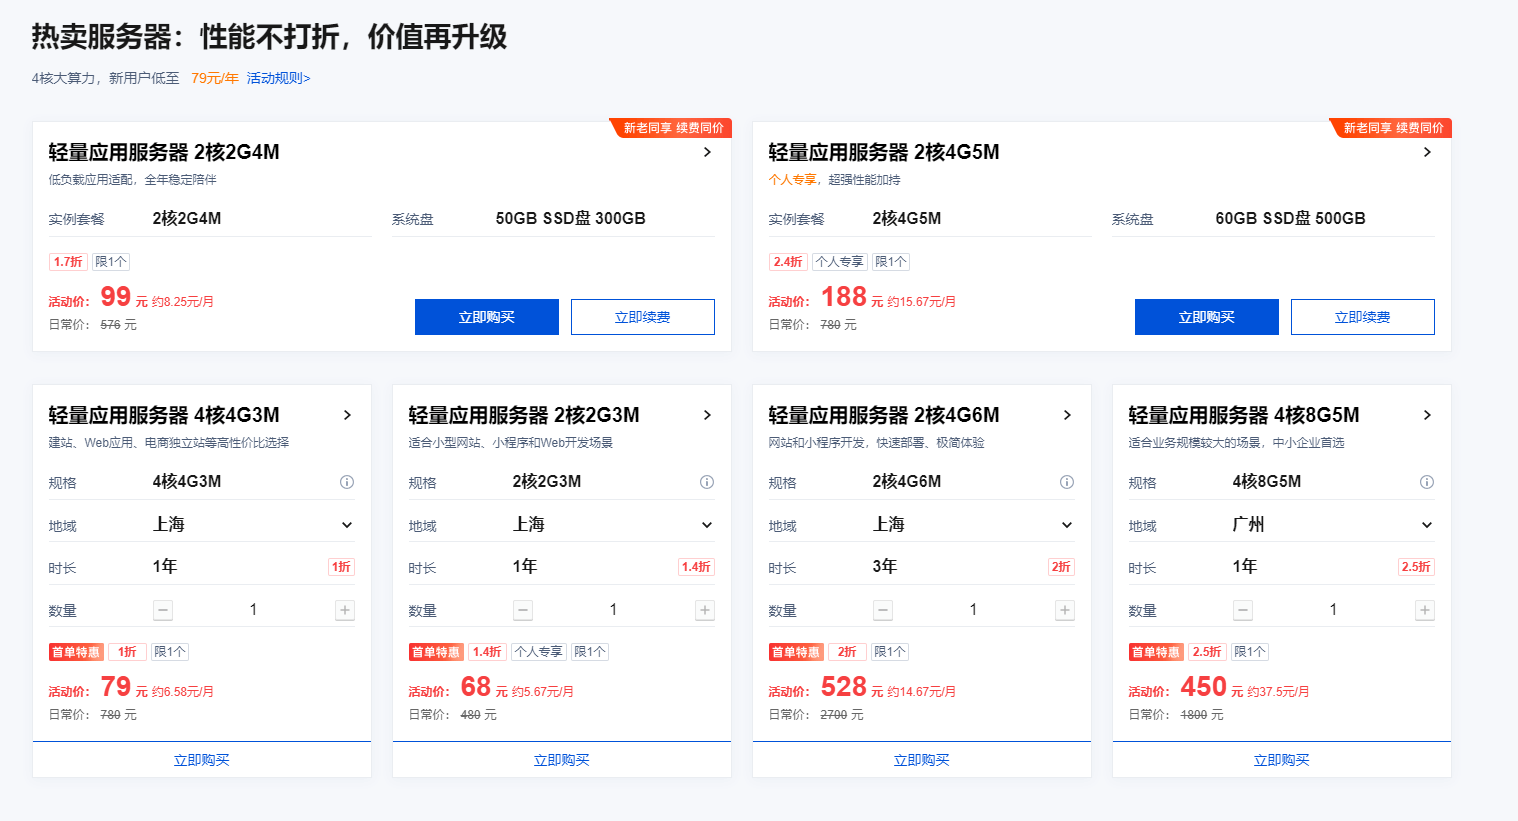Click quantity input field on 2核4G6M card

tap(973, 610)
